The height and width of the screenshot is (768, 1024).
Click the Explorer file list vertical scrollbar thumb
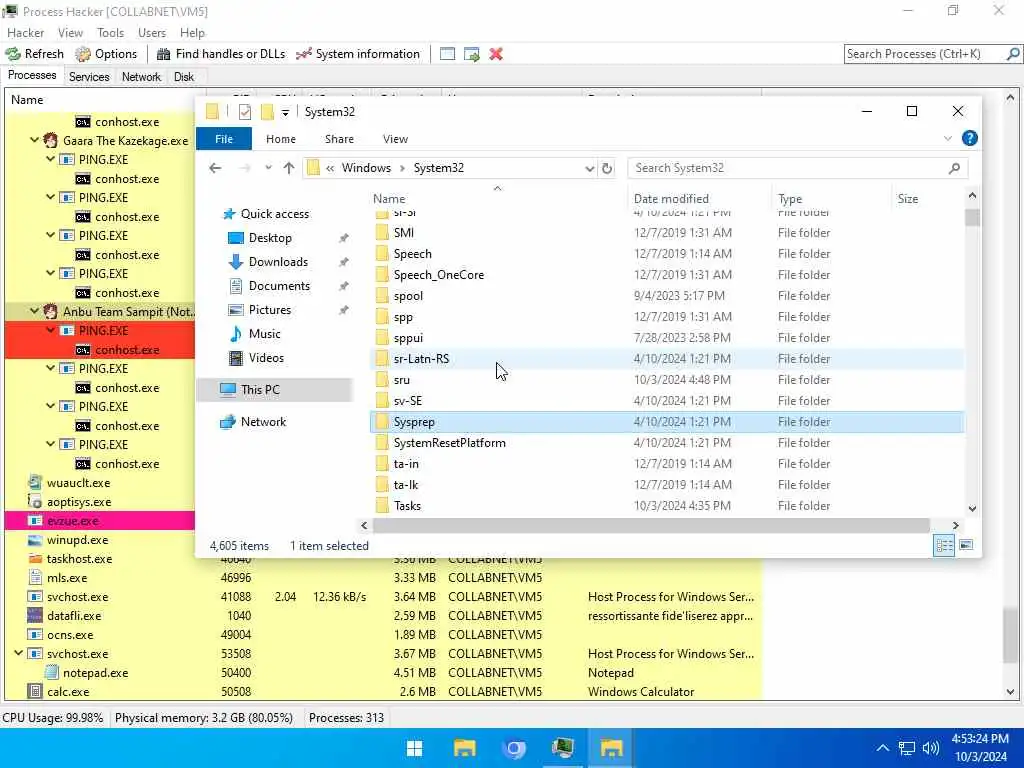point(972,217)
